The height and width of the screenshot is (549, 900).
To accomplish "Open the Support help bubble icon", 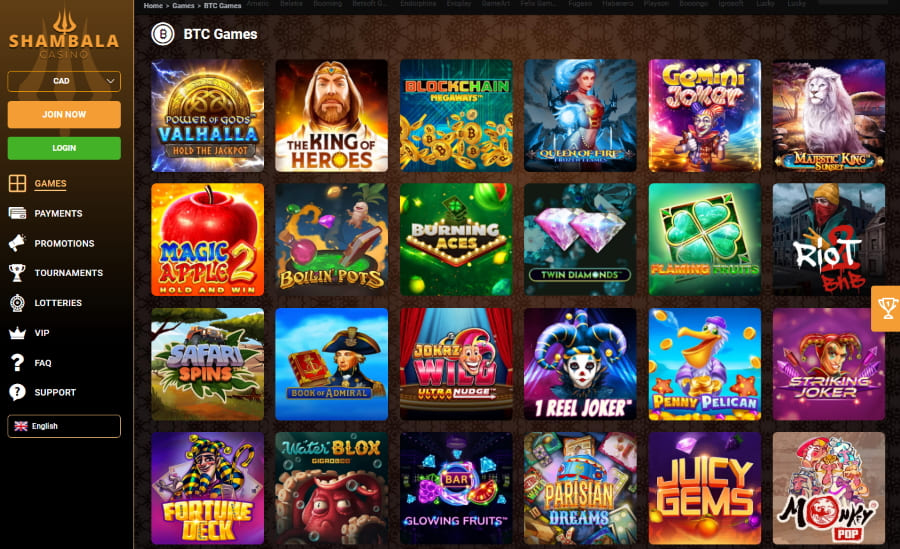I will click(x=17, y=392).
